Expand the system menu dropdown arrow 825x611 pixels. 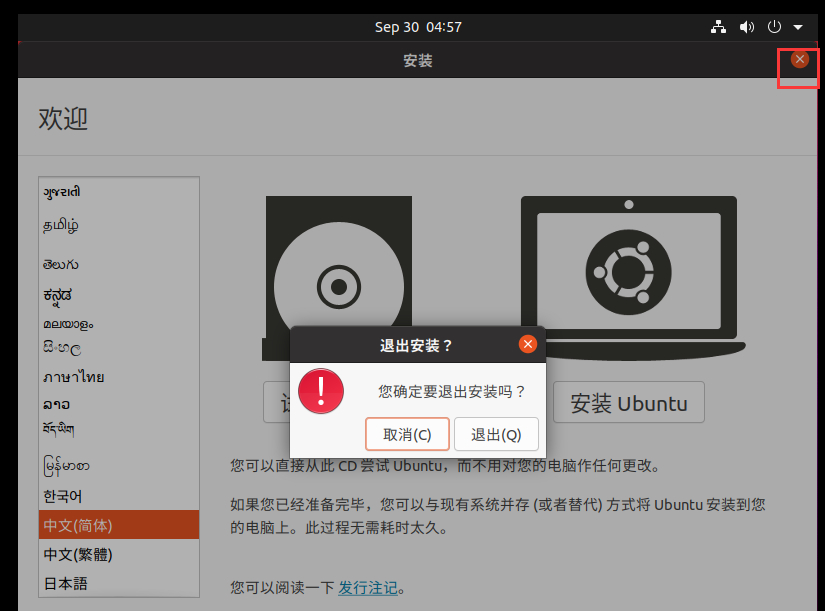pos(798,27)
